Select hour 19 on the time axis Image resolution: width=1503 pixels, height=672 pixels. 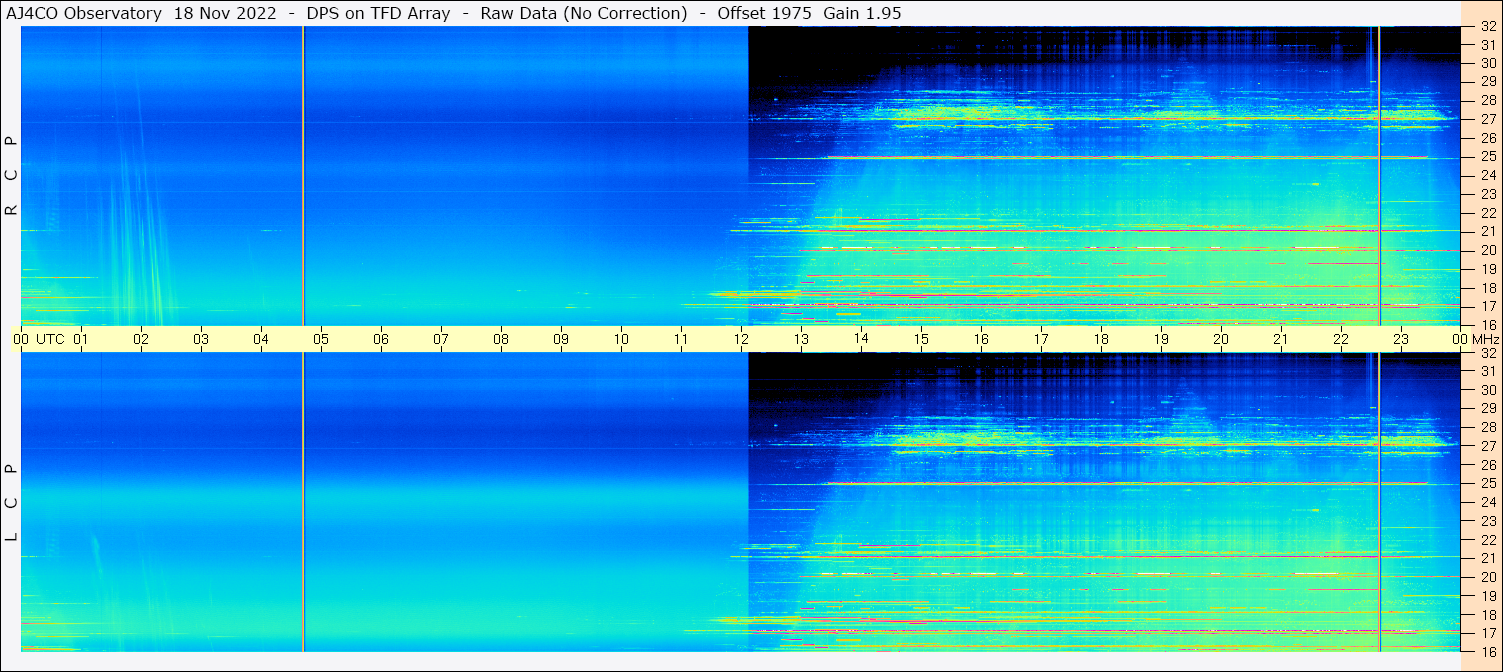(1161, 339)
